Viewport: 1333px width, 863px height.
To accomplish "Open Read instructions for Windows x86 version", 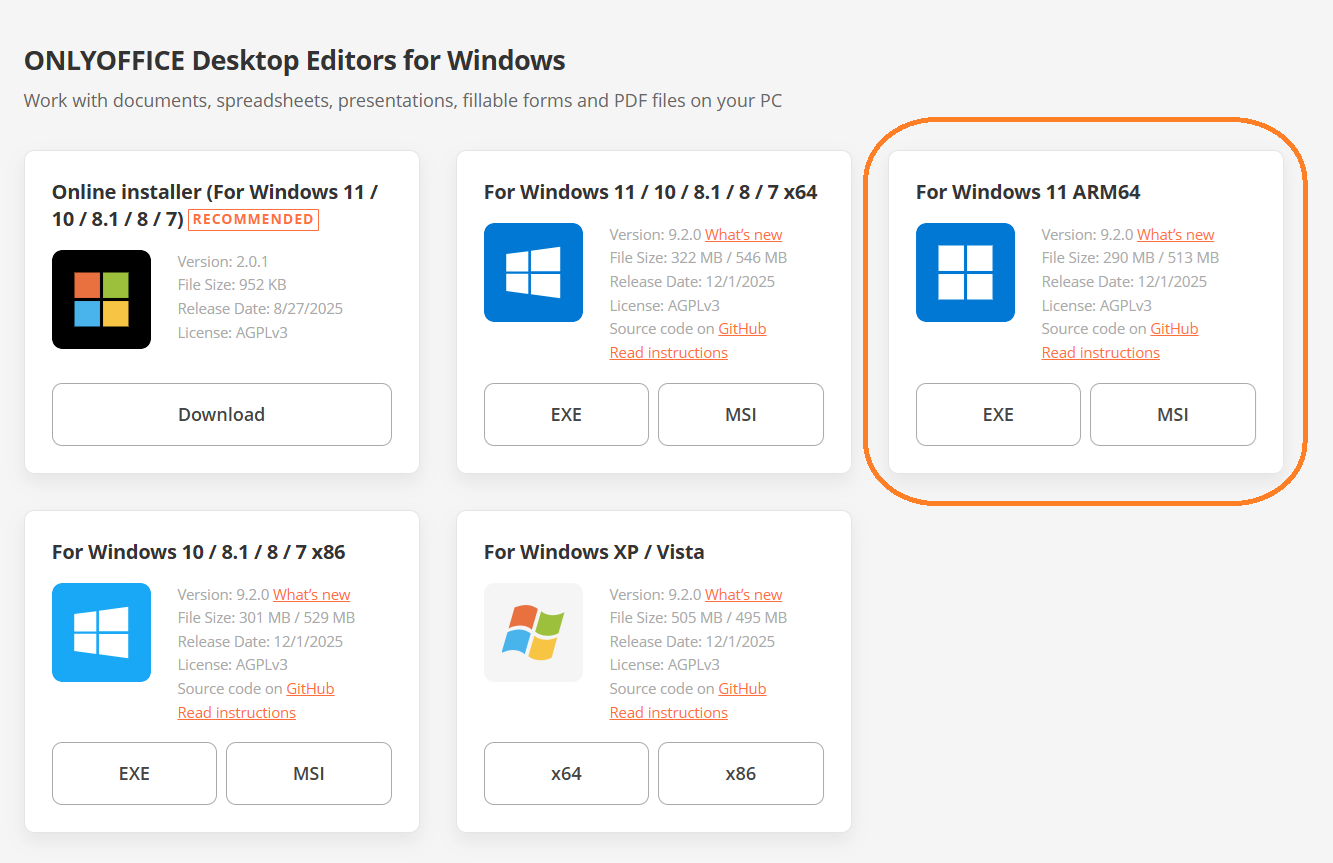I will [x=236, y=711].
